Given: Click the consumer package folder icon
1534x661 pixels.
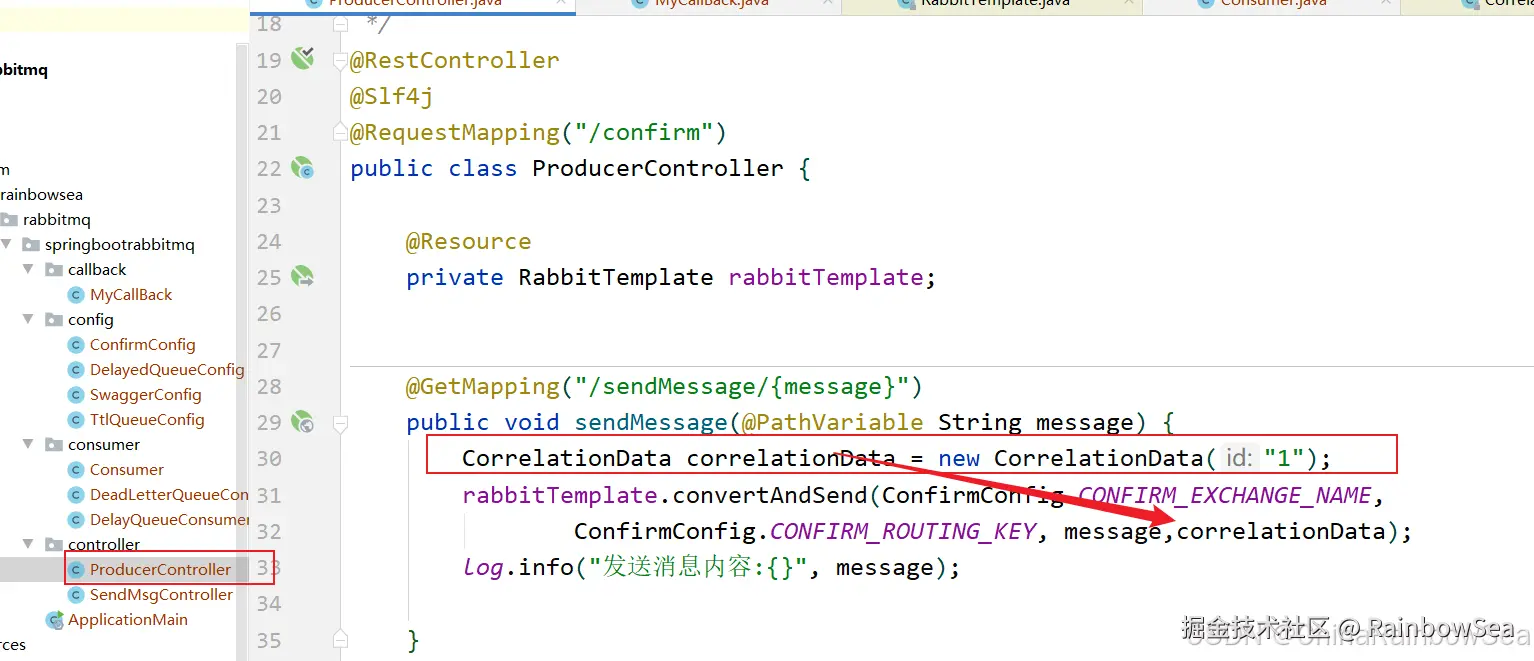Looking at the screenshot, I should click(x=54, y=445).
